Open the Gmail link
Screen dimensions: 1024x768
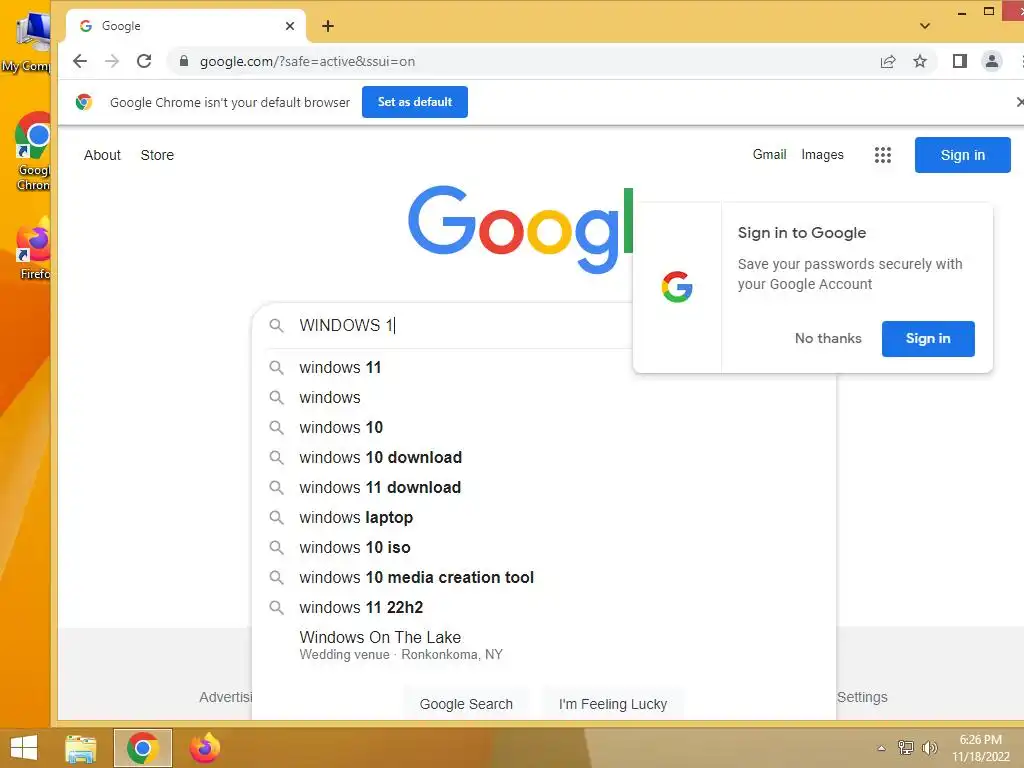click(769, 154)
